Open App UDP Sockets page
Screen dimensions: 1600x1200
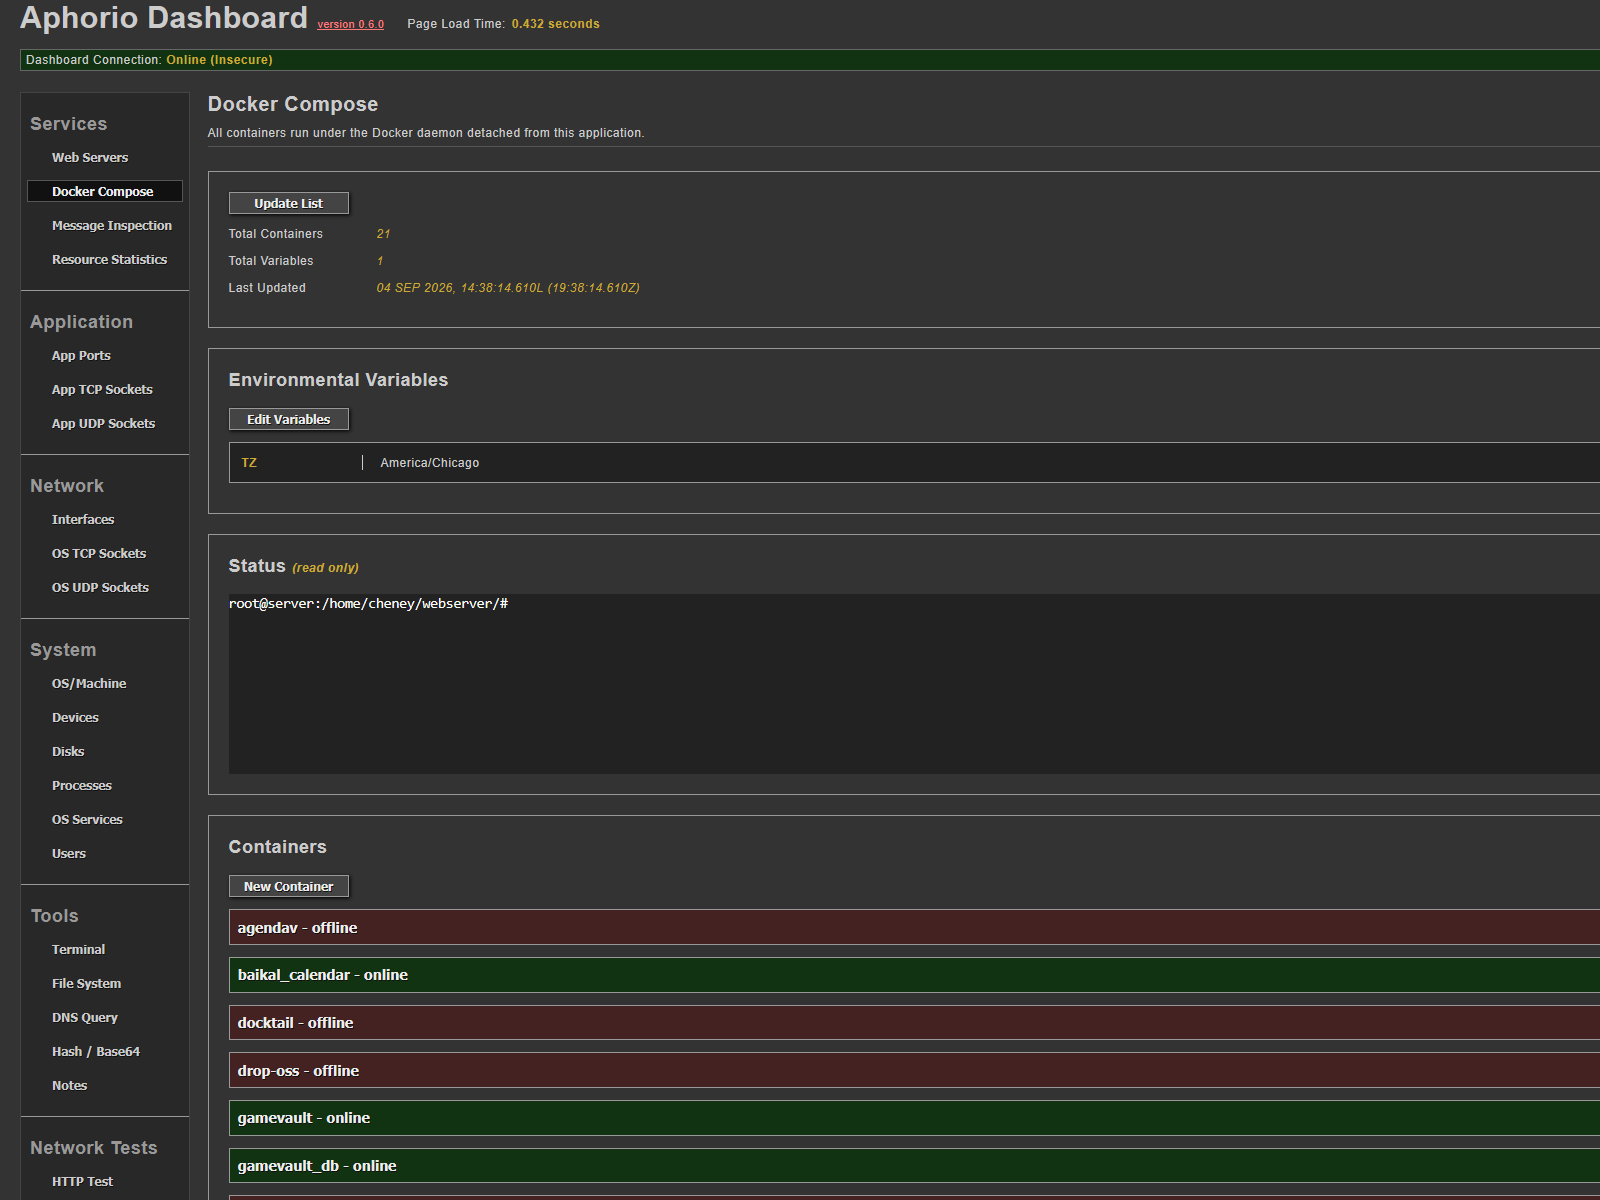(104, 423)
